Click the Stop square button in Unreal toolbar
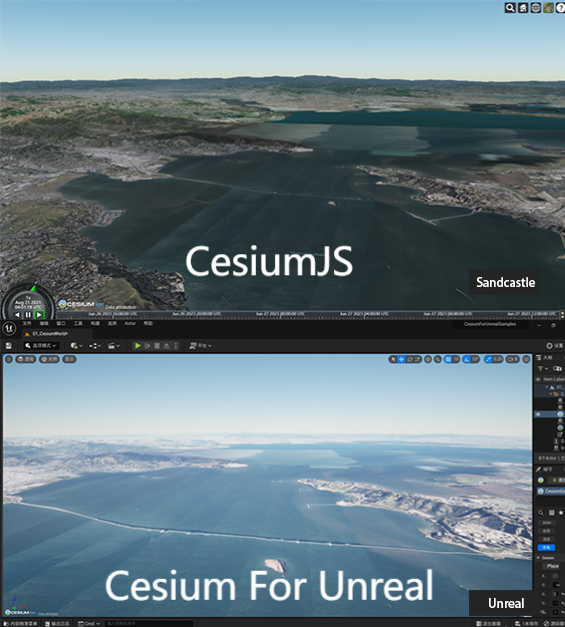Screen dimensions: 565x627 point(157,345)
